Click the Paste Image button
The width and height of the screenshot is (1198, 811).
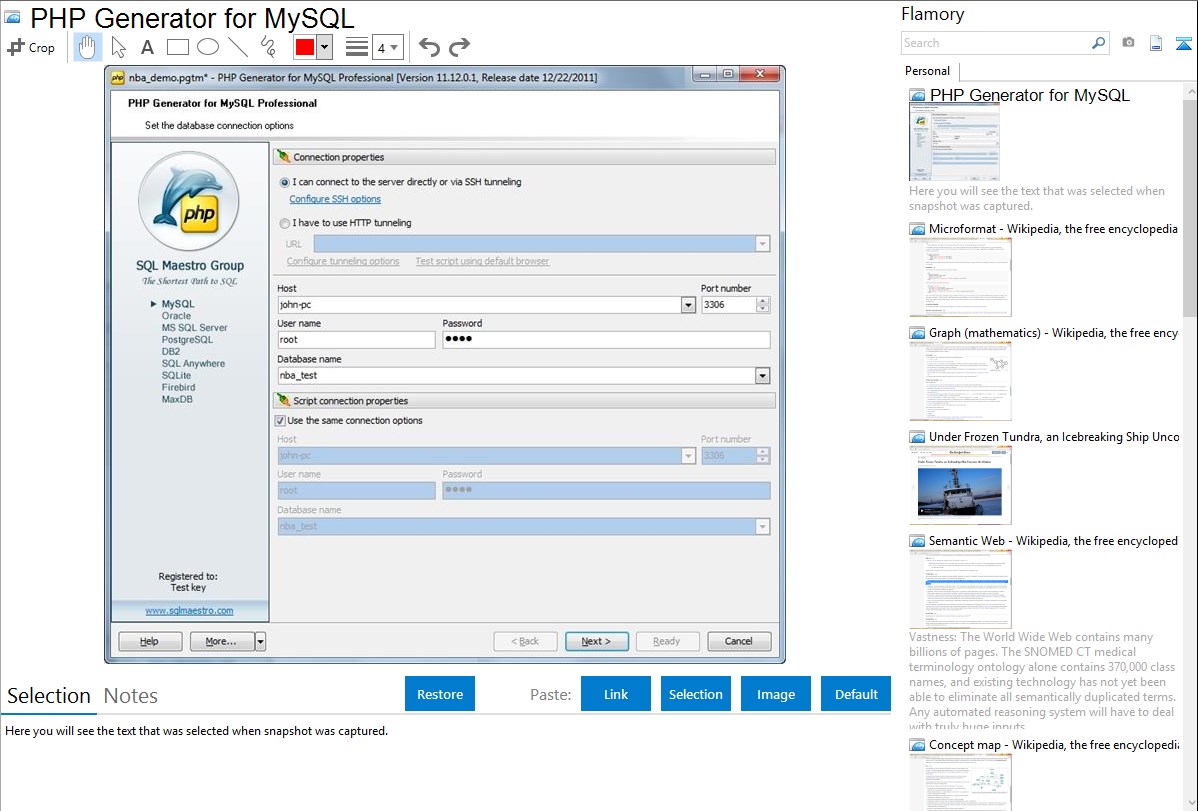tap(776, 694)
